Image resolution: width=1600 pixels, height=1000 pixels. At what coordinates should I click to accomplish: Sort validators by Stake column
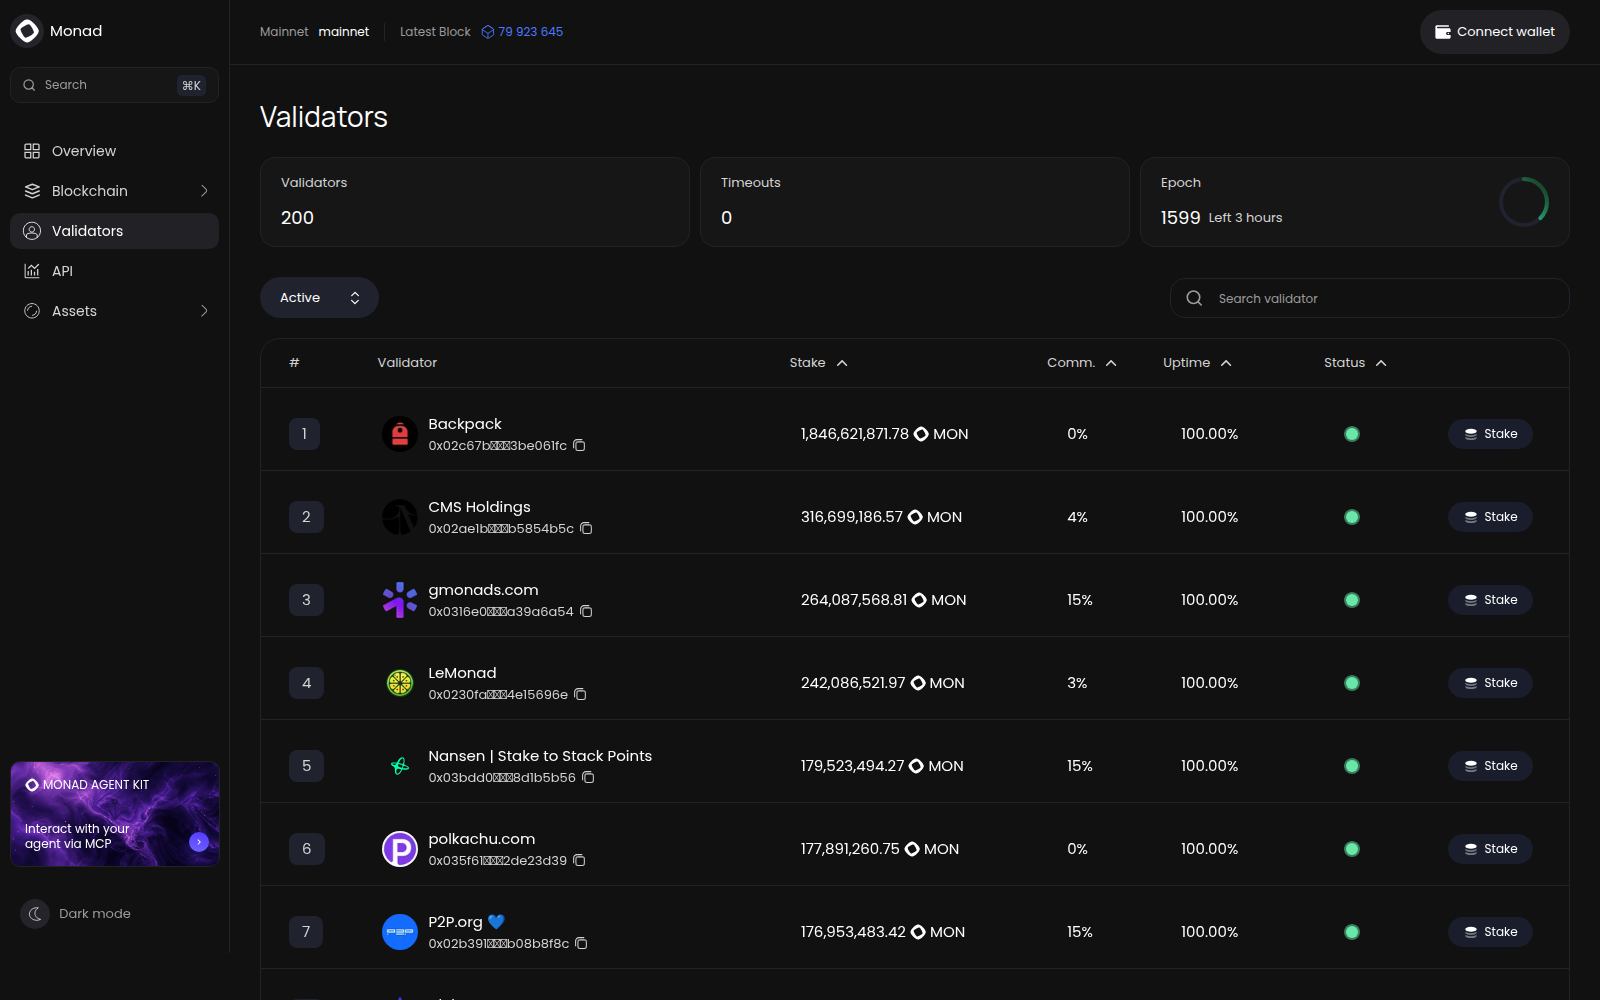pyautogui.click(x=818, y=363)
